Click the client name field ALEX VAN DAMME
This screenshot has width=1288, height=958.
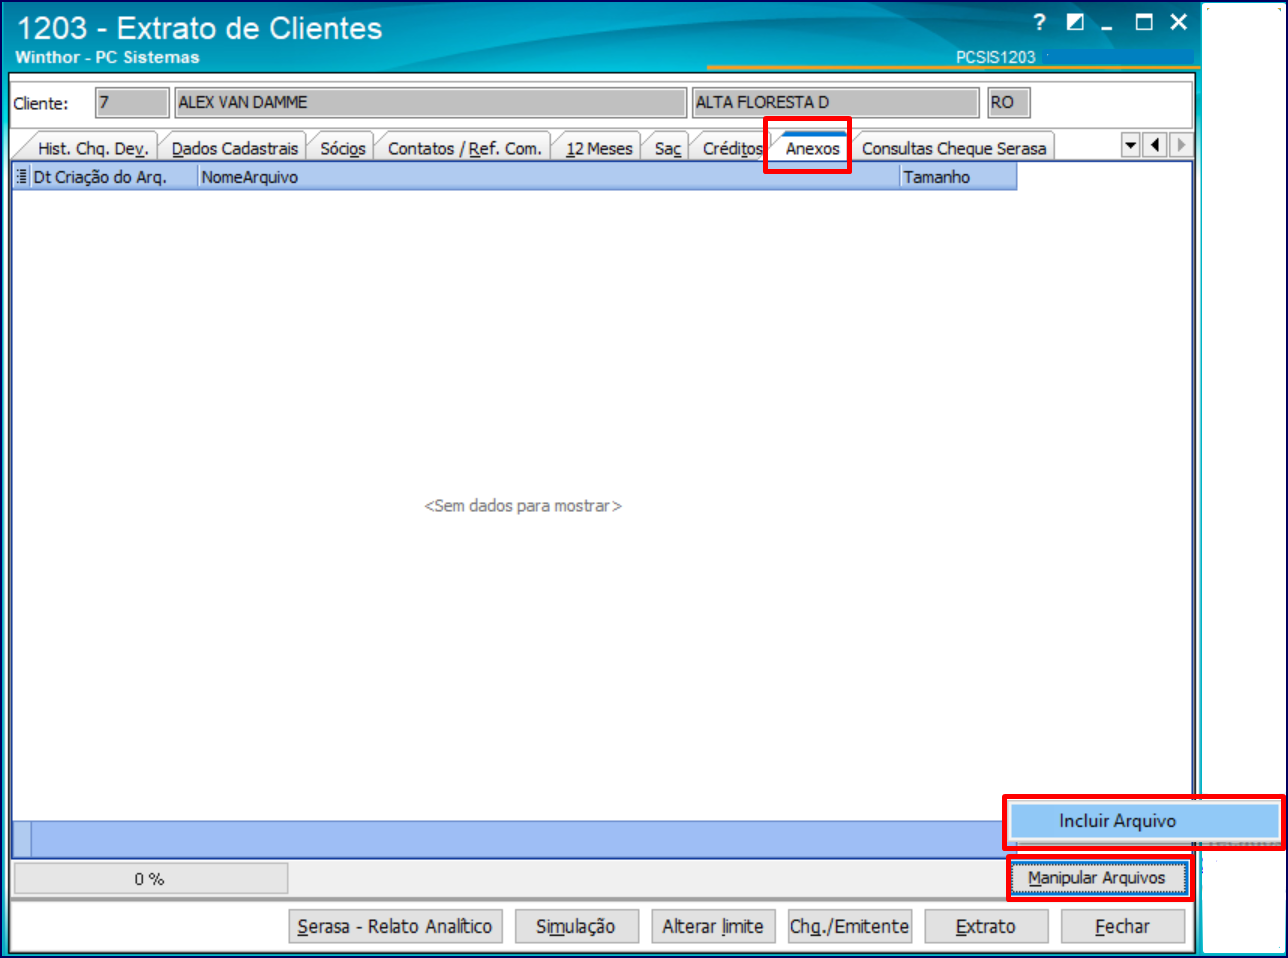(x=431, y=103)
